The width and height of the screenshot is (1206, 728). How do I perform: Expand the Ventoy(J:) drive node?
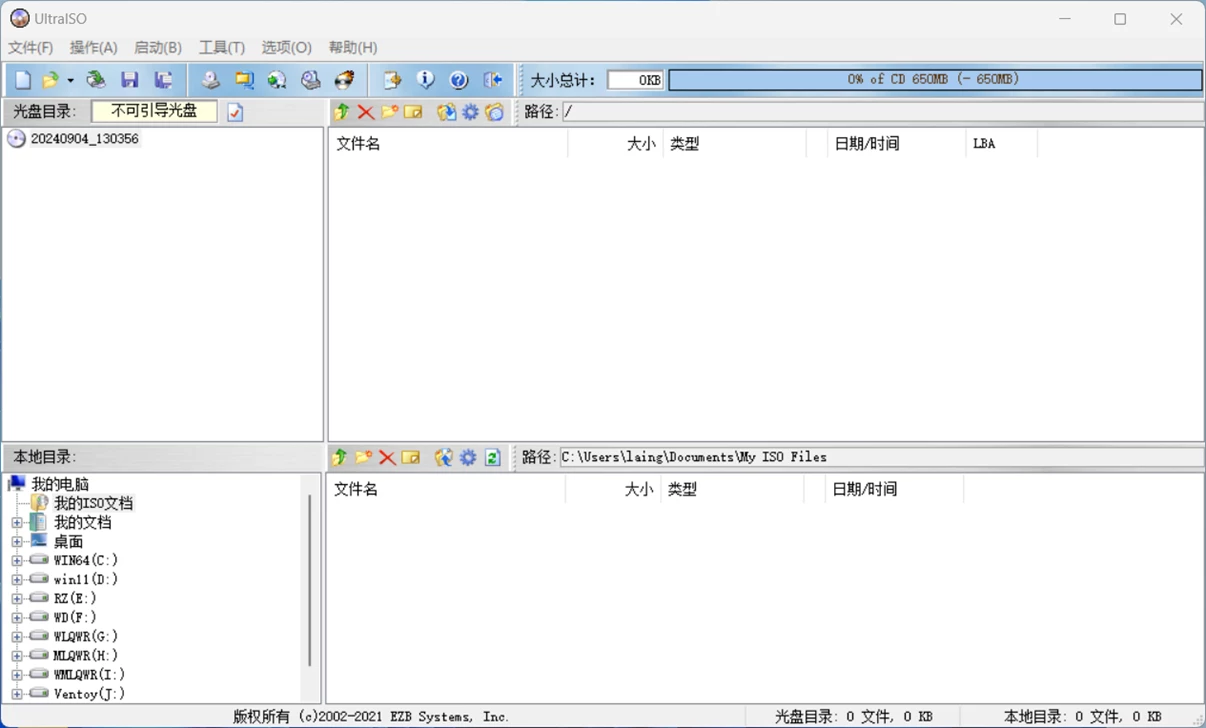tap(17, 694)
